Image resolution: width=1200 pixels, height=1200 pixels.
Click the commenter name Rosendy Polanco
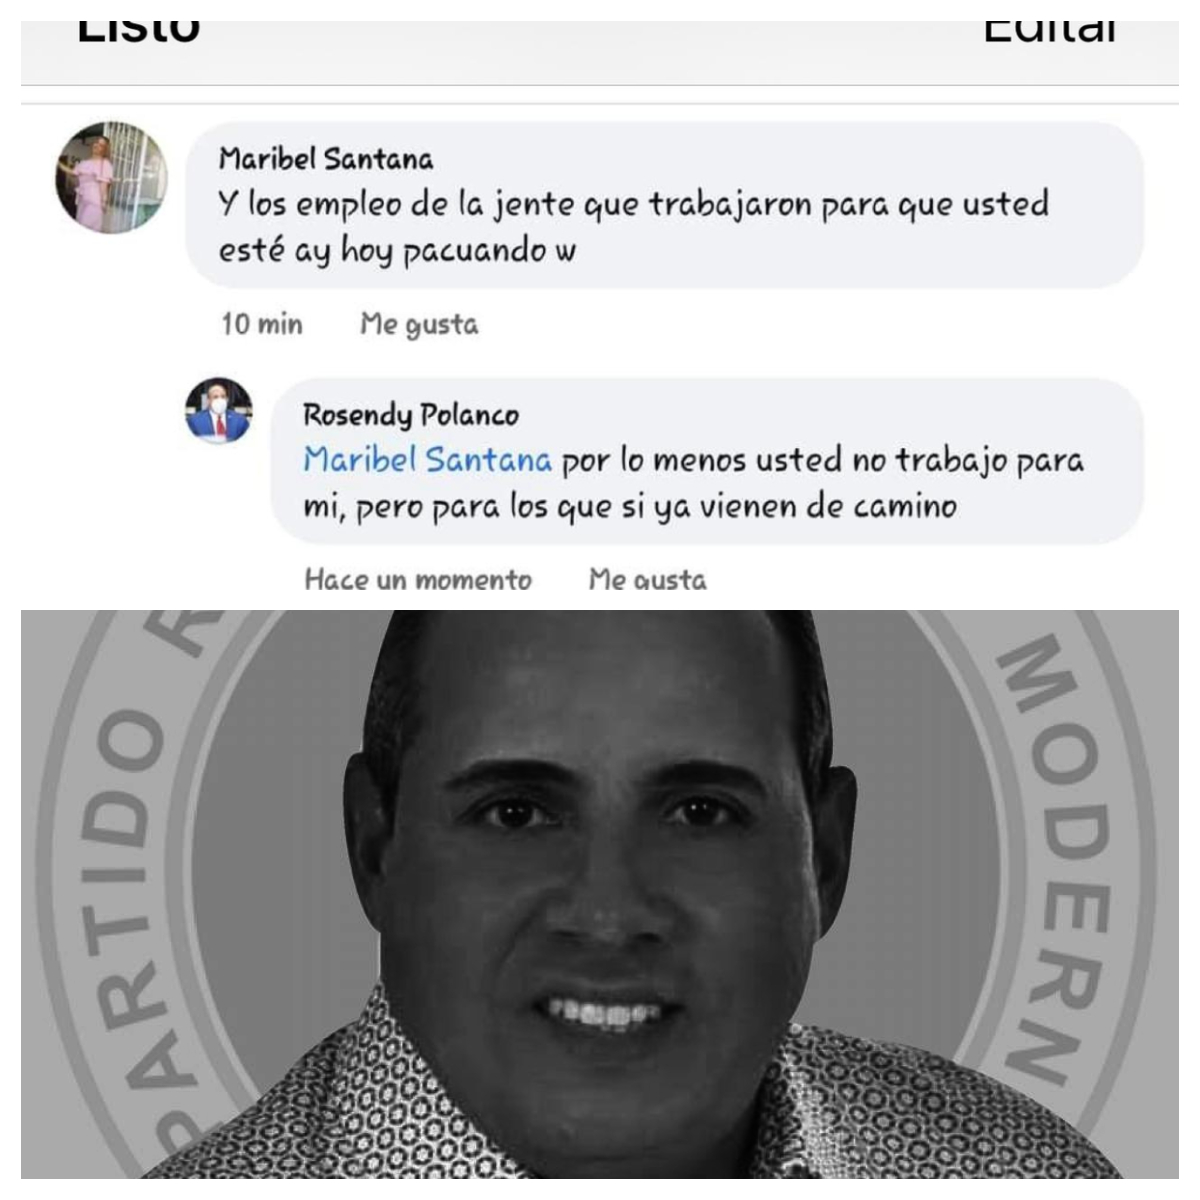(411, 414)
